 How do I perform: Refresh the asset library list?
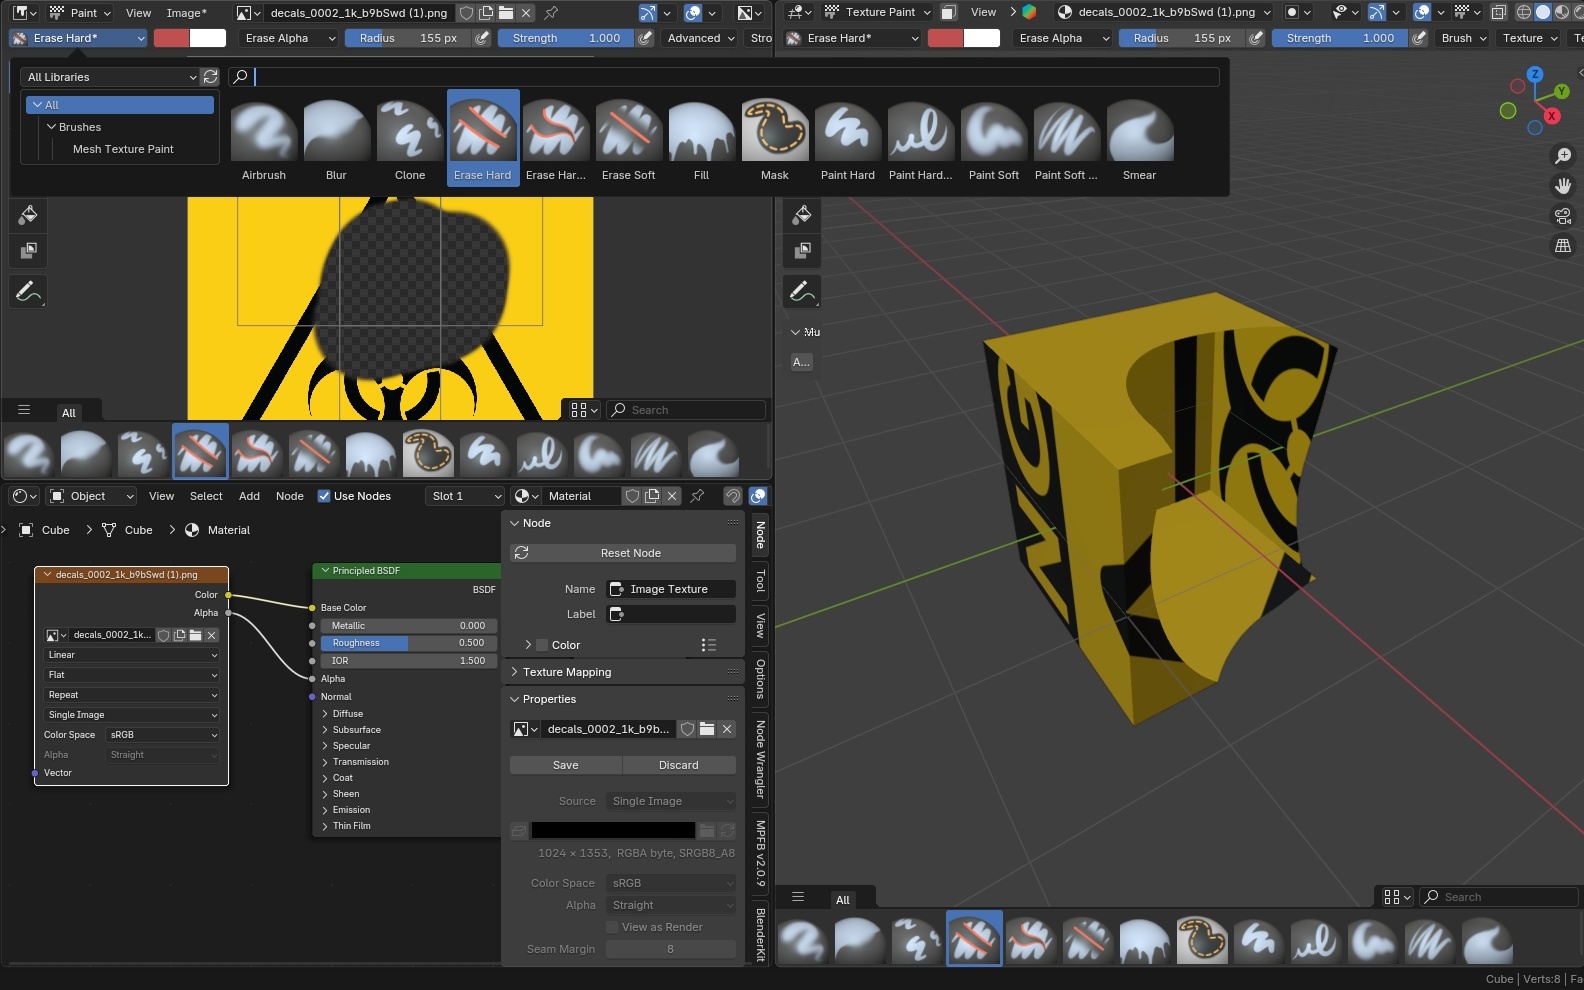(x=210, y=77)
